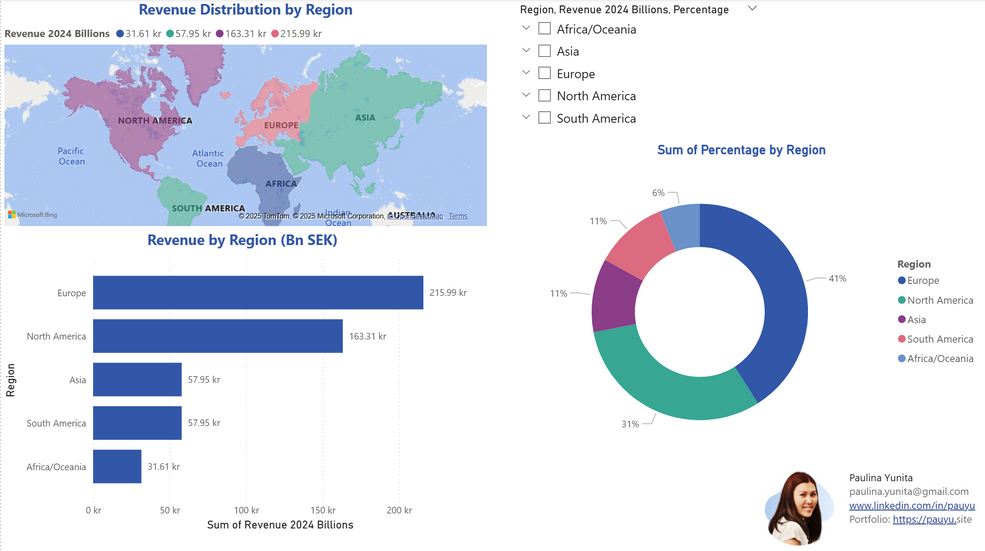
Task: Click the Microsoft Bing logo on map
Action: pyautogui.click(x=32, y=215)
